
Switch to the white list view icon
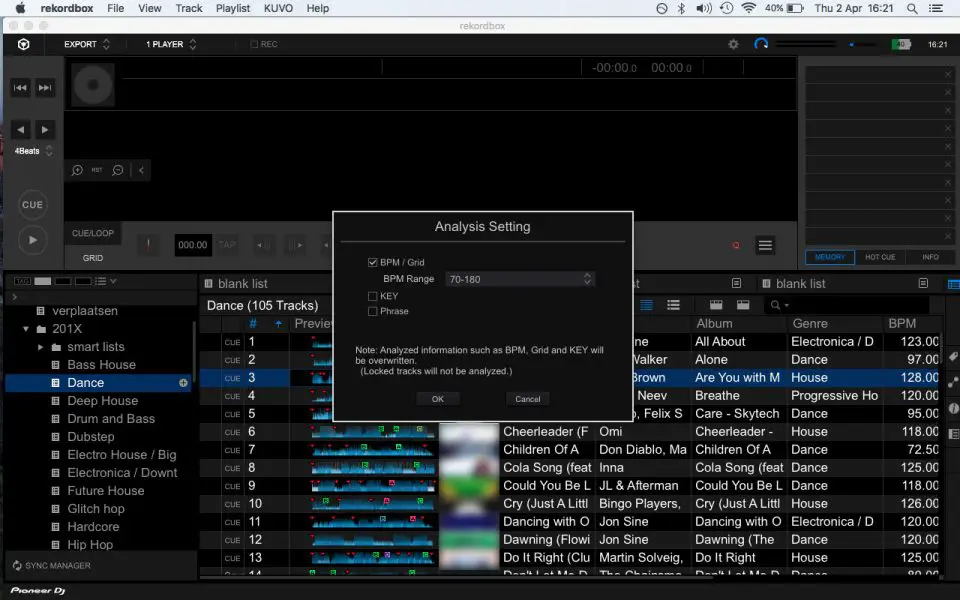pos(673,305)
